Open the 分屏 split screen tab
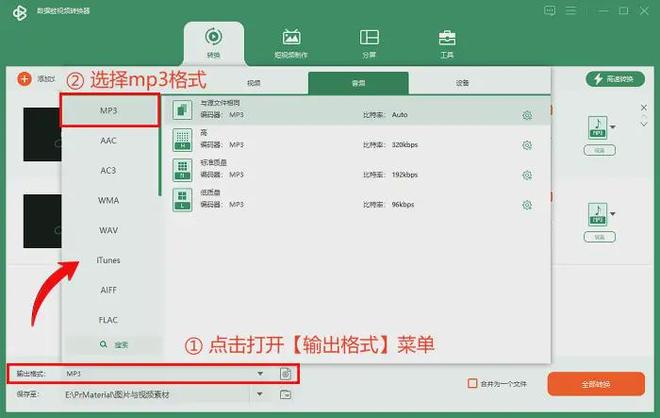The height and width of the screenshot is (418, 660). tap(369, 44)
